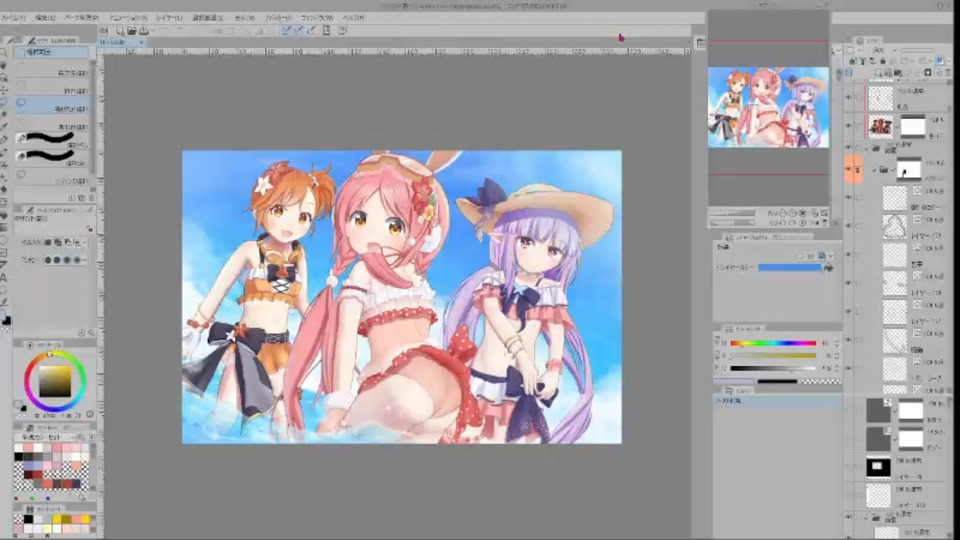Click the color square inside color wheel
Screen dimensions: 960x540
(x=55, y=381)
